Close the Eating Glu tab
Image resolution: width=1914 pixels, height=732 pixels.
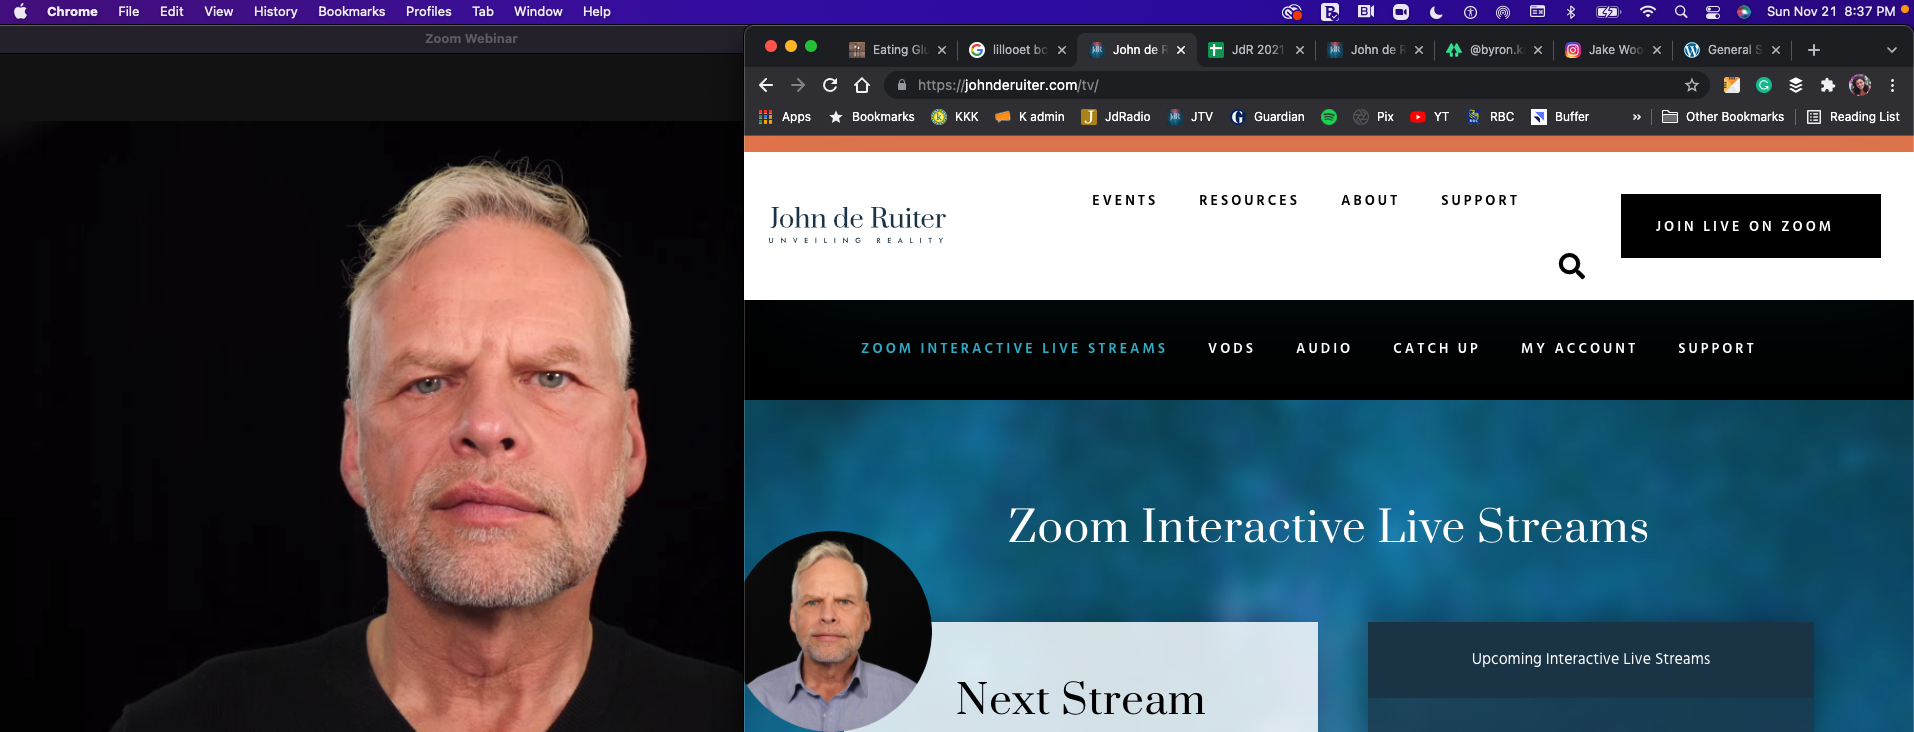pyautogui.click(x=942, y=50)
